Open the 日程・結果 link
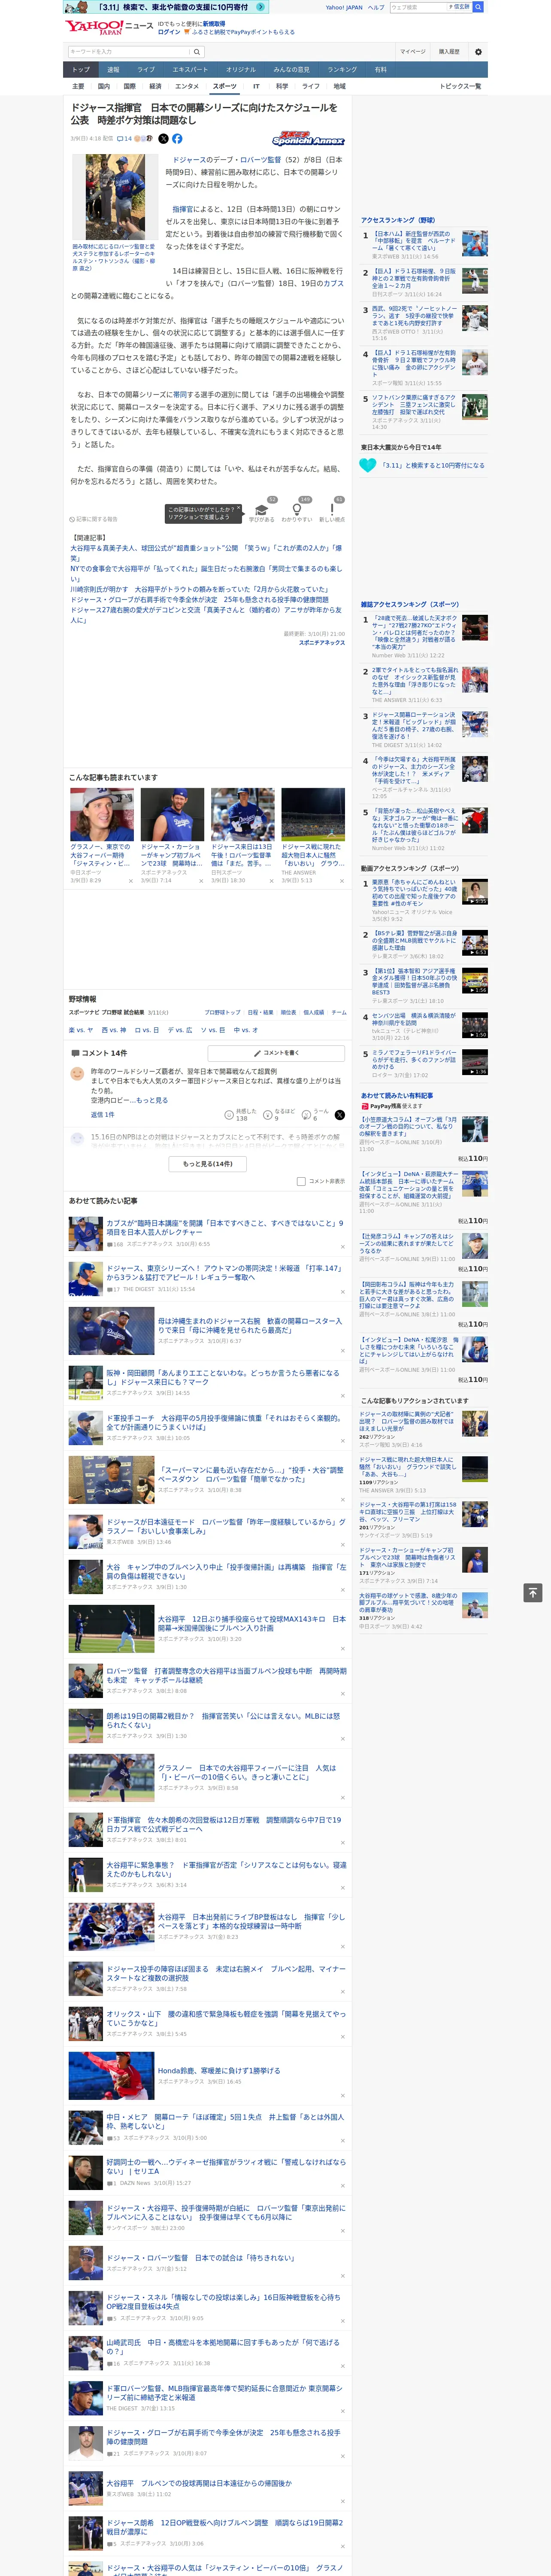The width and height of the screenshot is (551, 2576). 260,1012
